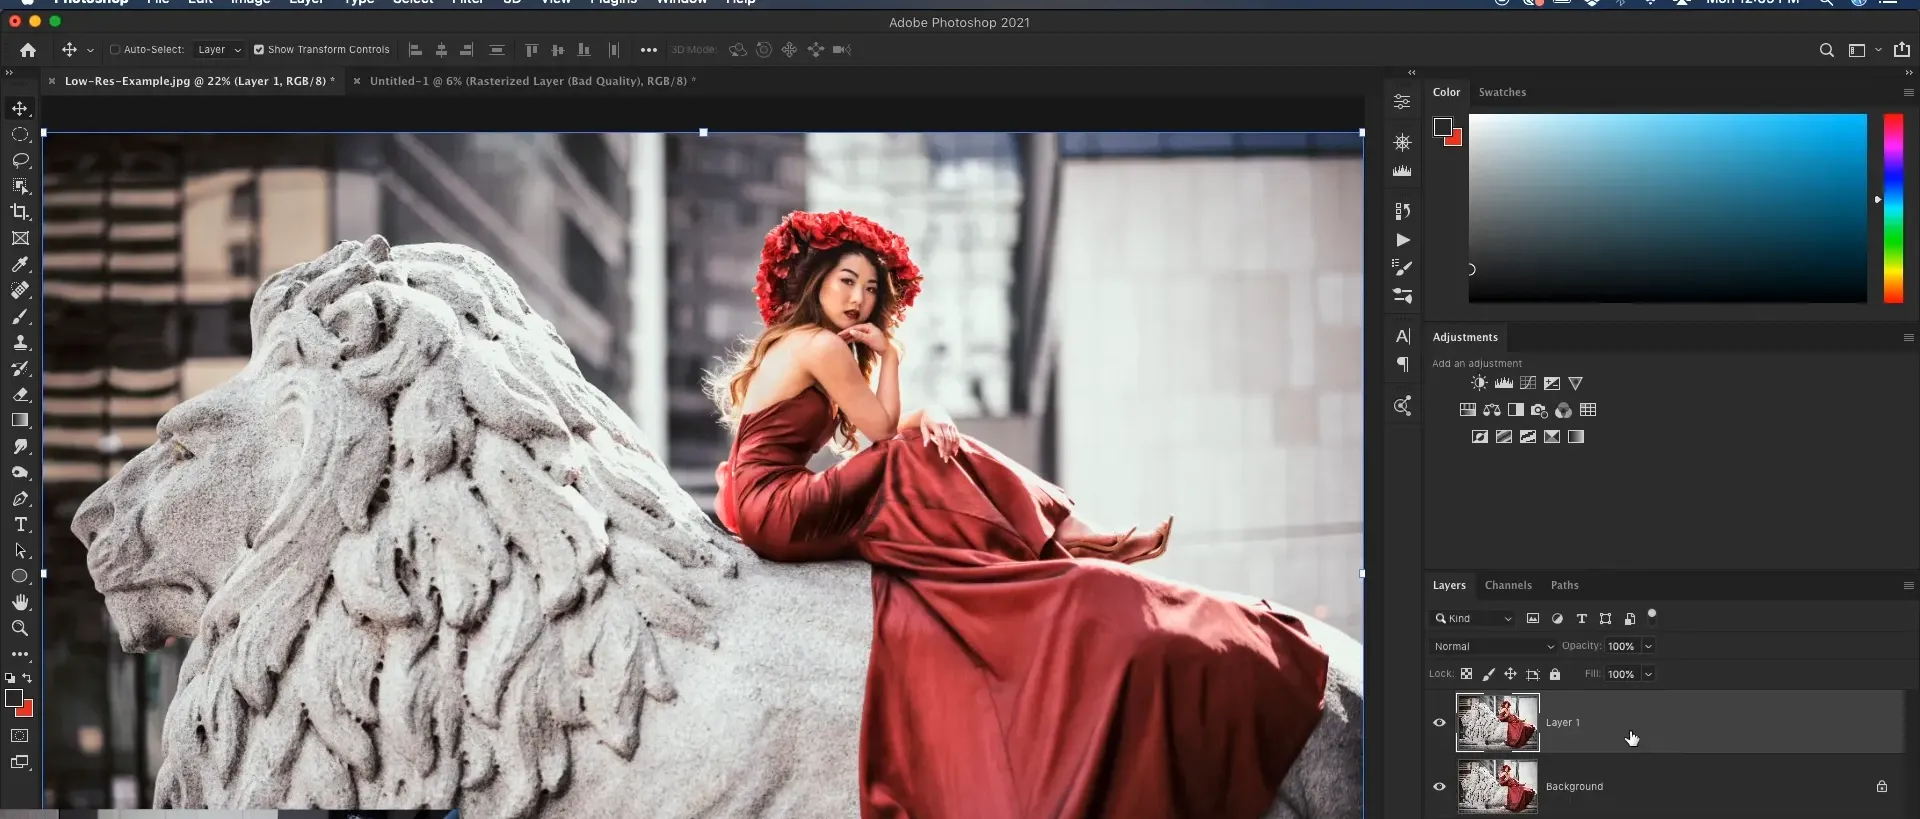Select the Hand tool
This screenshot has height=819, width=1920.
tap(20, 602)
